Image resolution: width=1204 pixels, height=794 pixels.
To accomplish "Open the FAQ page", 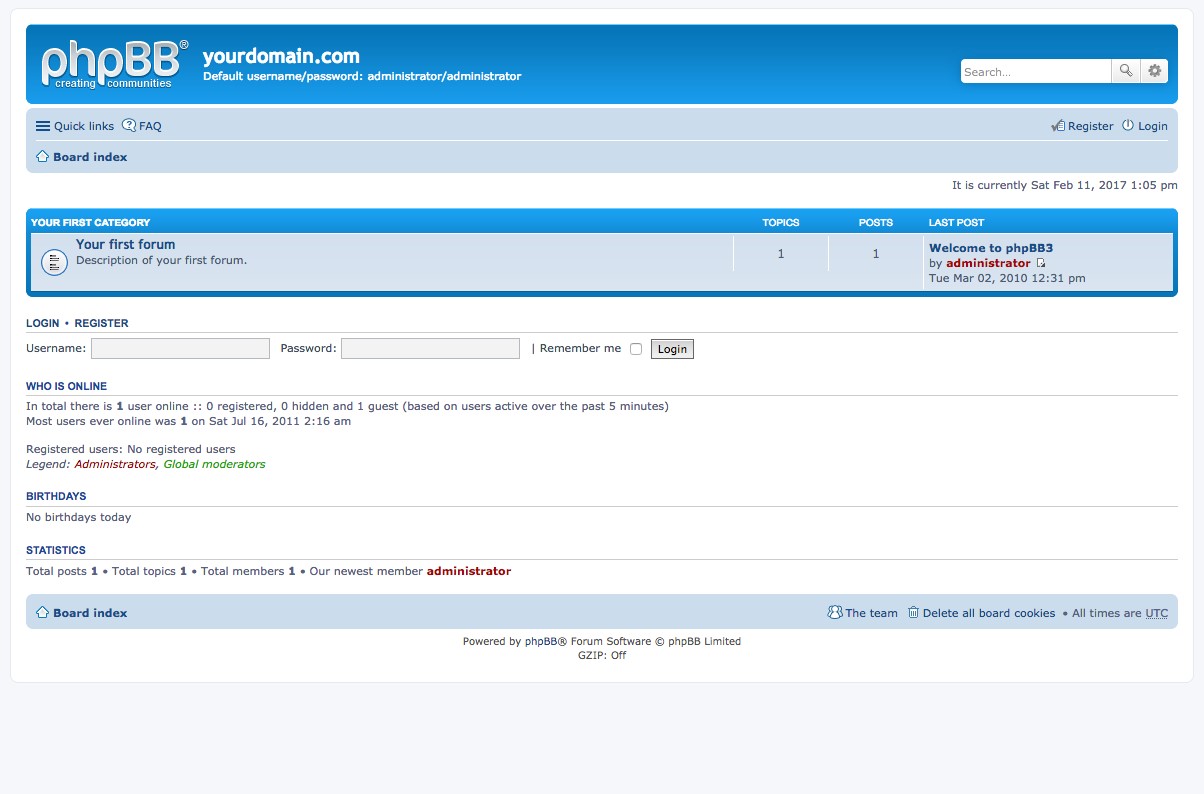I will pyautogui.click(x=142, y=126).
